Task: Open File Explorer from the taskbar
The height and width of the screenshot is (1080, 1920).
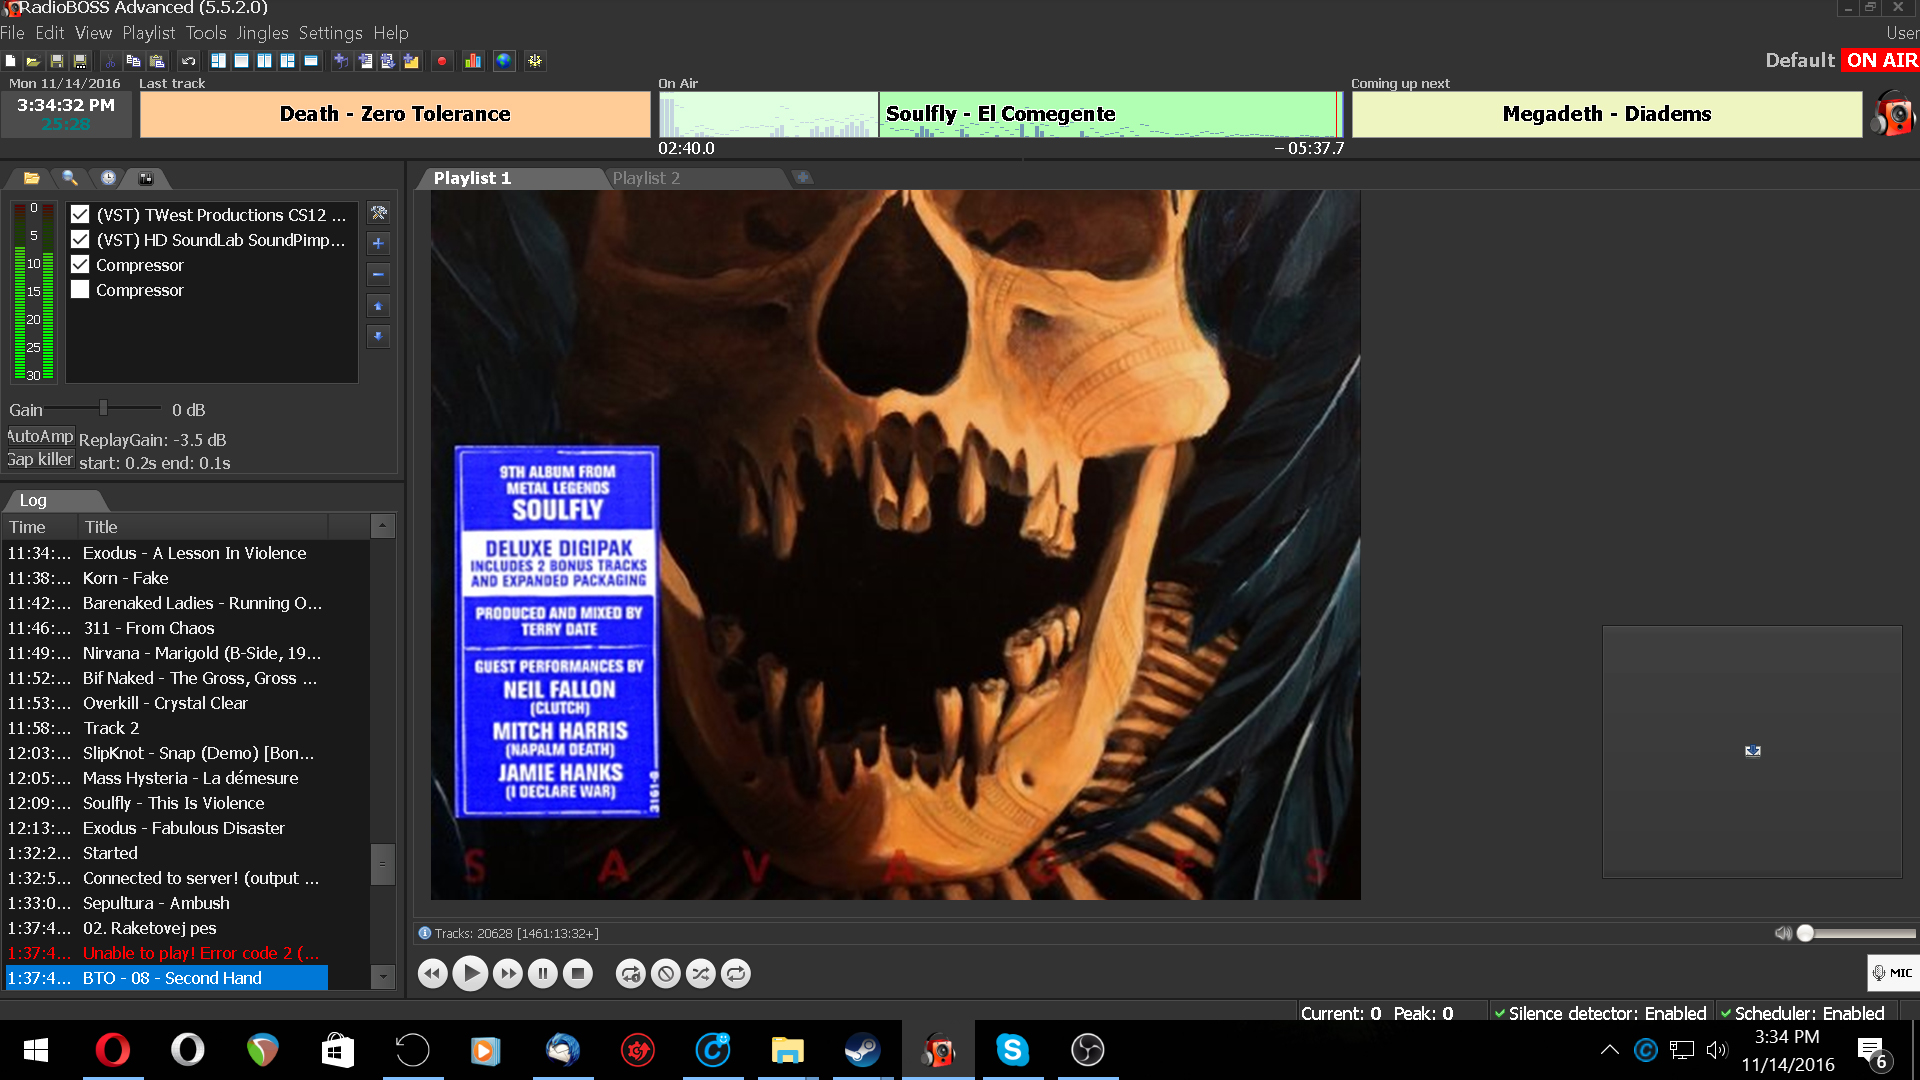Action: pyautogui.click(x=787, y=1050)
